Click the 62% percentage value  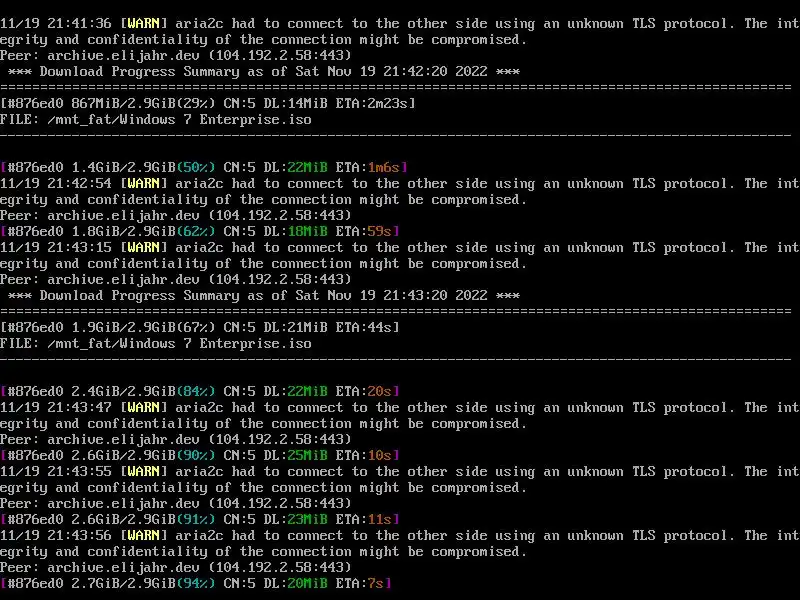pyautogui.click(x=196, y=232)
